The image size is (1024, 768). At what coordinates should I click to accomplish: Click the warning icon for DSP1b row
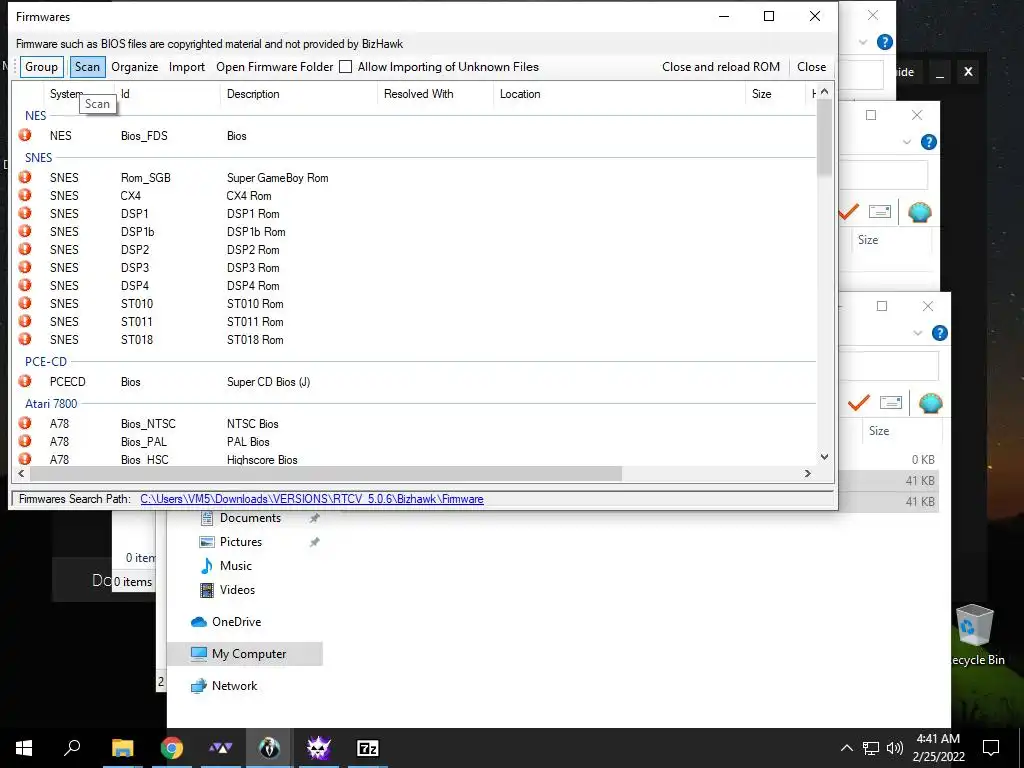25,231
